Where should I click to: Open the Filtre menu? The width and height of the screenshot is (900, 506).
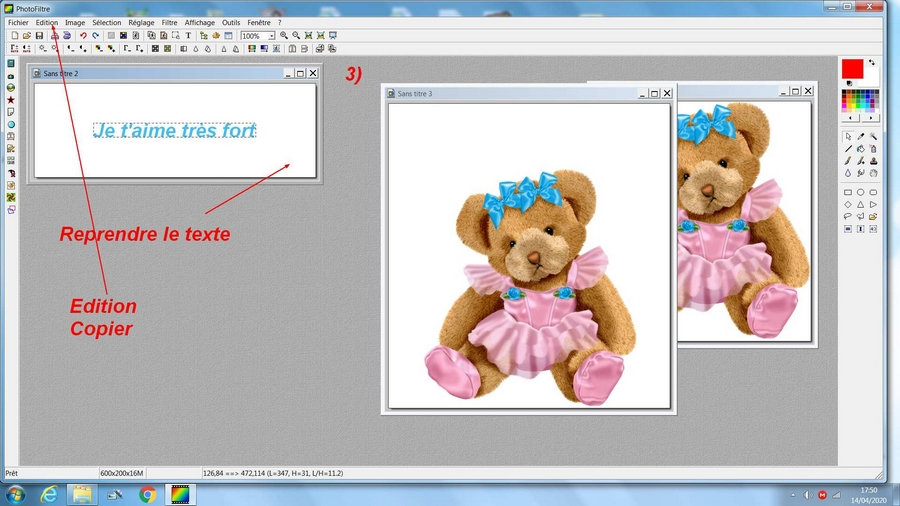point(169,22)
